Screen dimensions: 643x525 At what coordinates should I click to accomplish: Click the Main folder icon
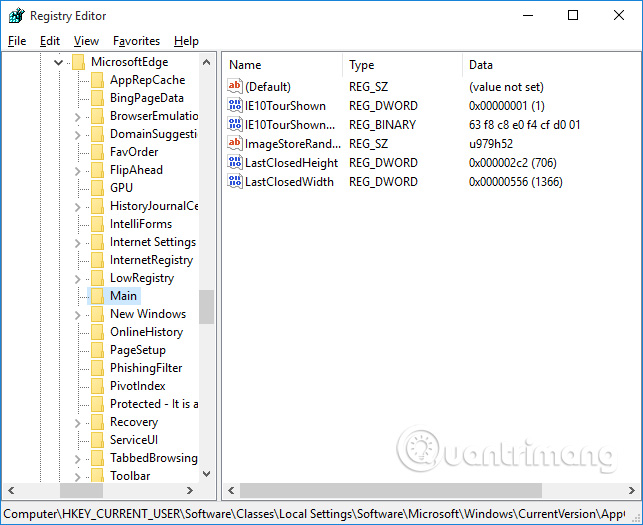coord(97,296)
